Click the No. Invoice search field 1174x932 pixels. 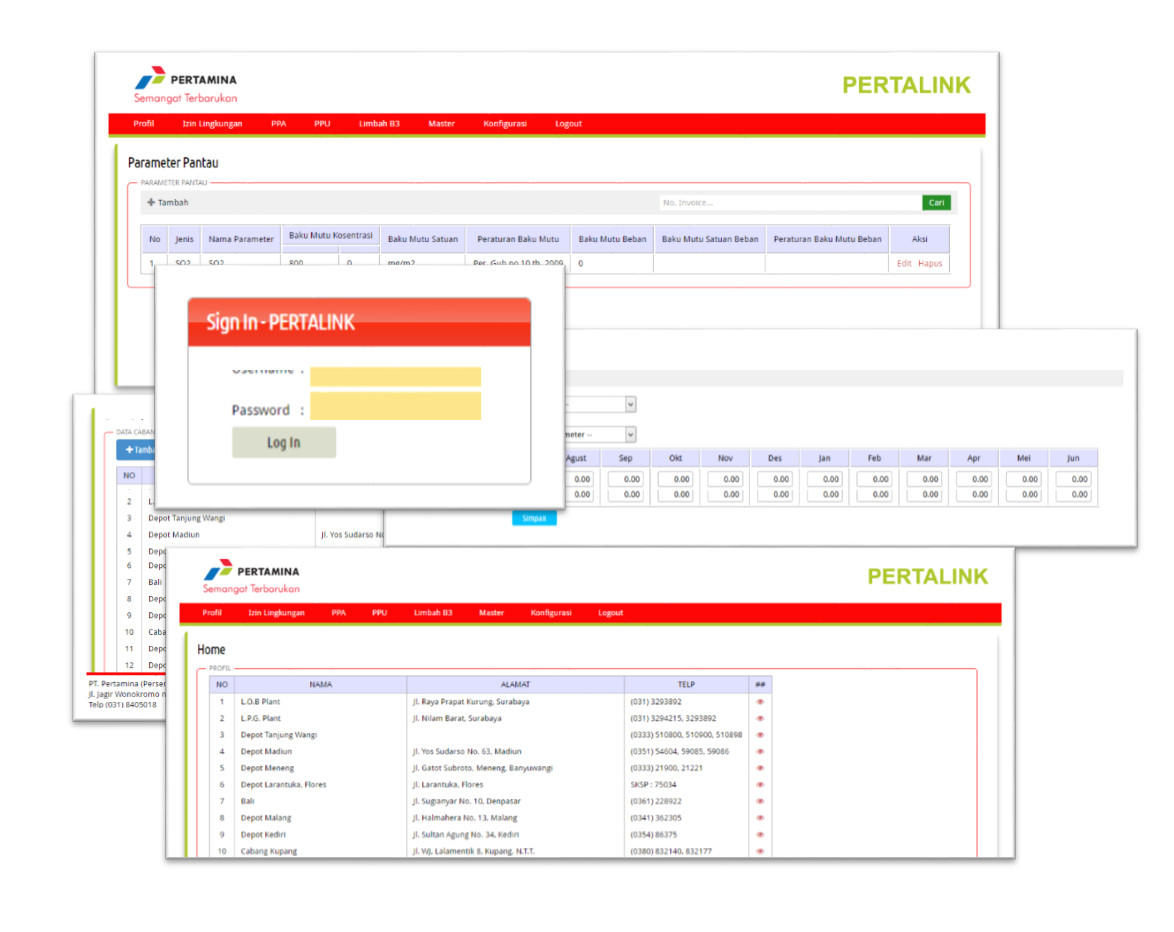(x=788, y=203)
